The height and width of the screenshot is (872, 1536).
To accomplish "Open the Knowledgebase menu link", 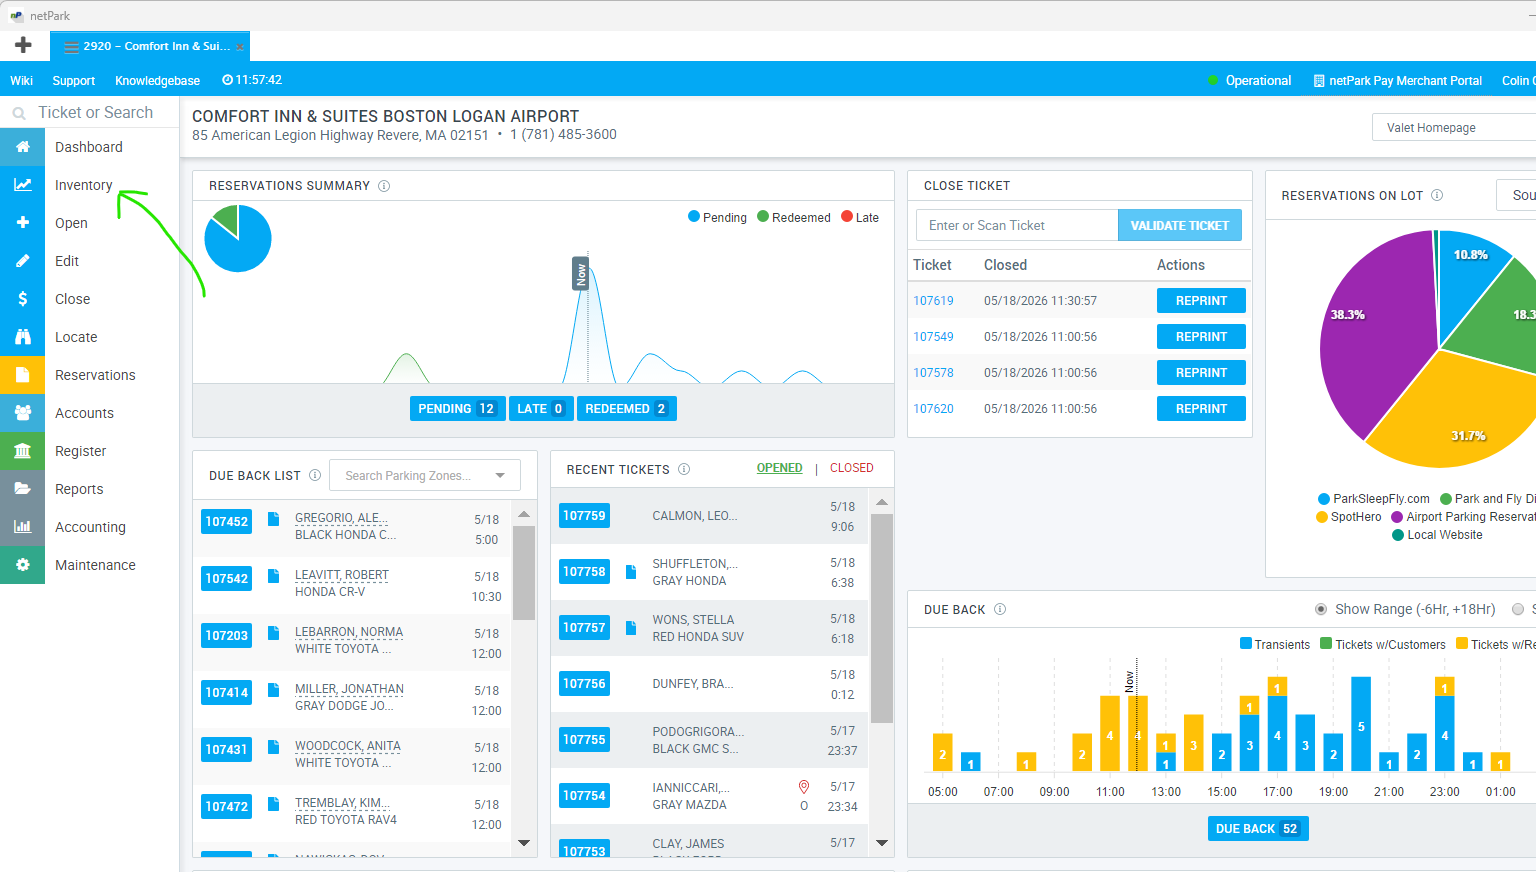I will 157,81.
